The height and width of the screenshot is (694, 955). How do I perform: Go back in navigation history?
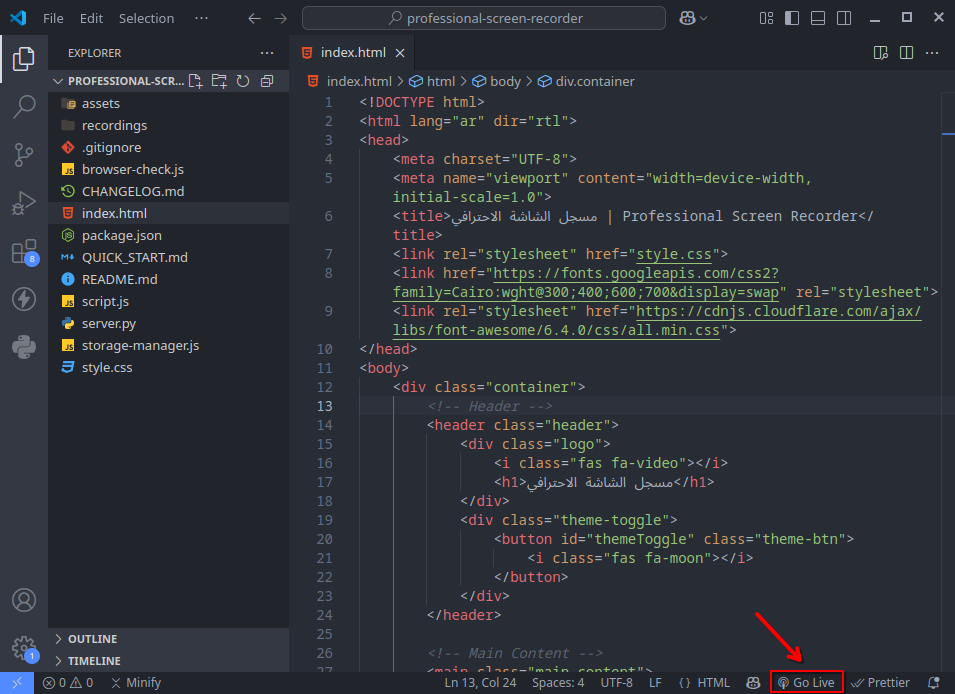pos(255,18)
